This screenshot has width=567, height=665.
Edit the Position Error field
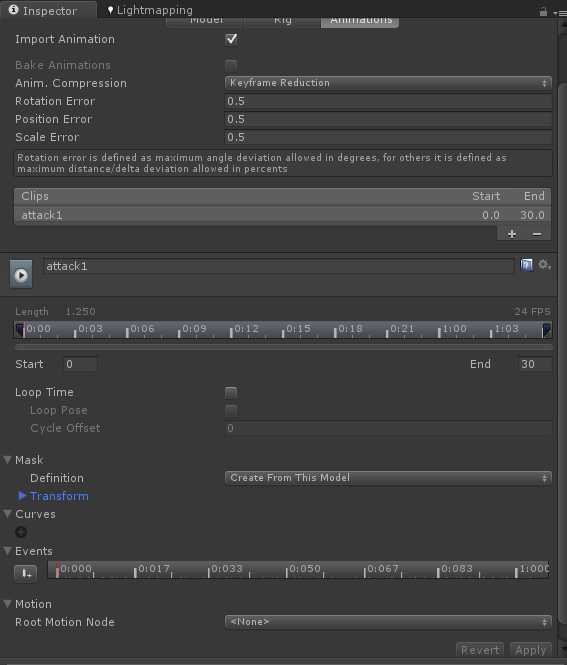tap(388, 119)
